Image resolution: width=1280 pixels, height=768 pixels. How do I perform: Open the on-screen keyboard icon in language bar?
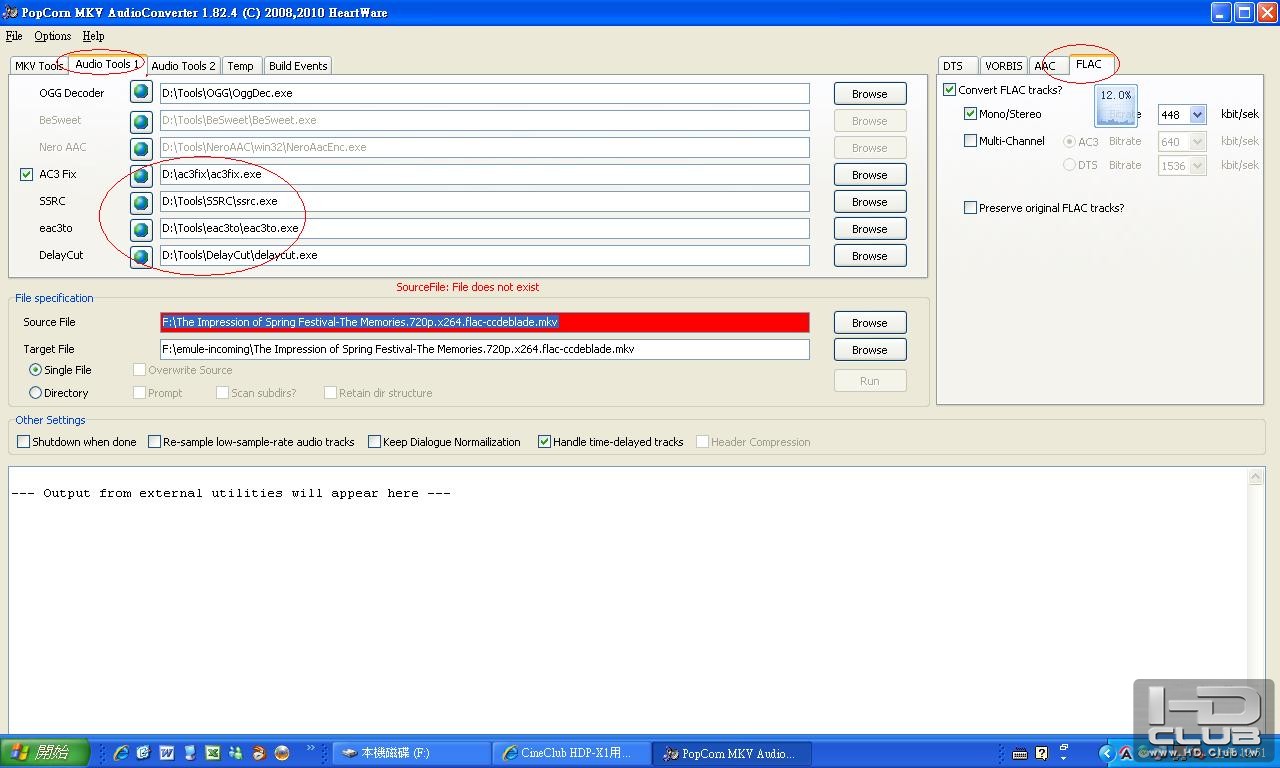pyautogui.click(x=1020, y=753)
